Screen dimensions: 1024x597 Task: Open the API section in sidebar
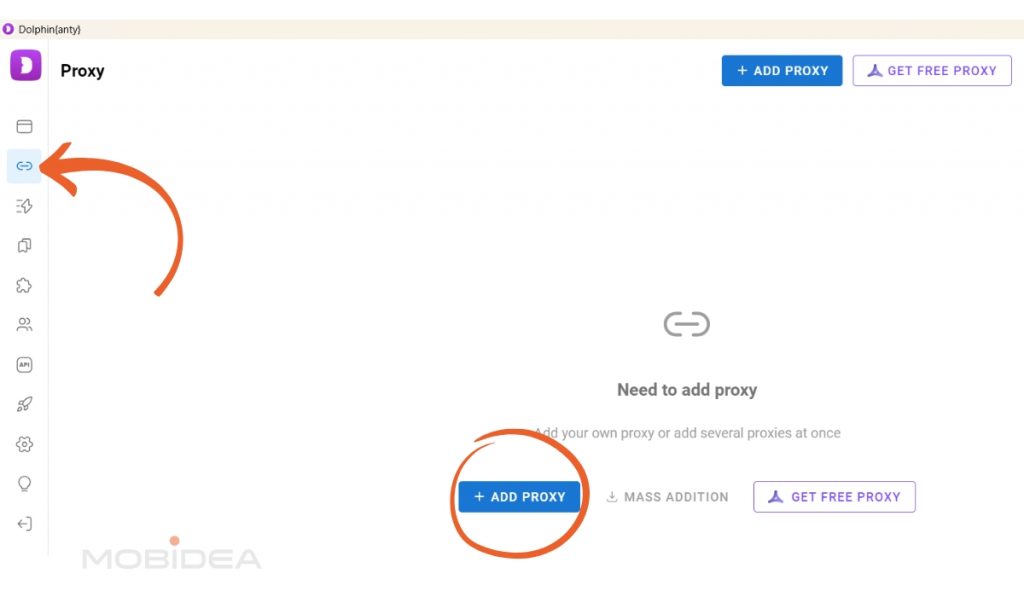click(x=23, y=364)
